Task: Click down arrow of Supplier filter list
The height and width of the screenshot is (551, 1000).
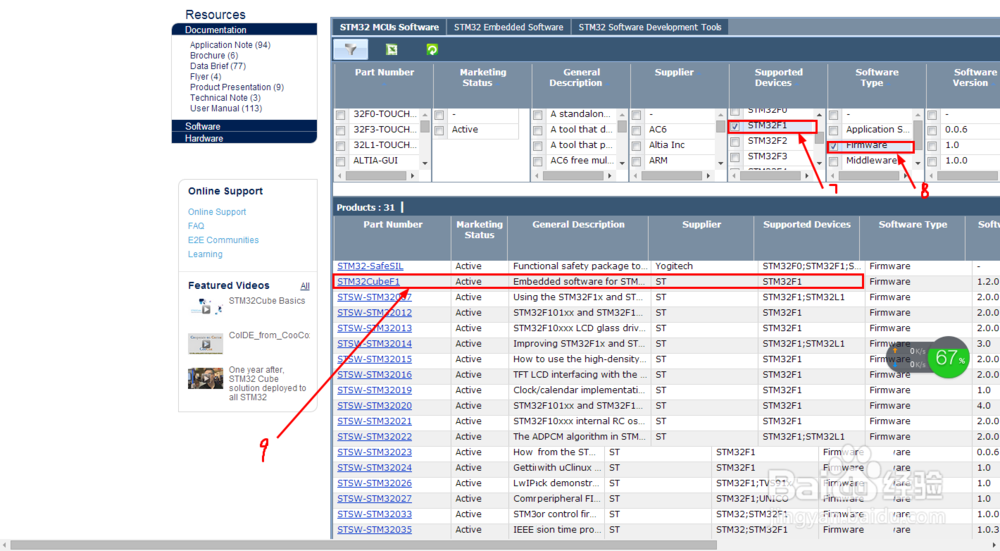Action: (721, 163)
